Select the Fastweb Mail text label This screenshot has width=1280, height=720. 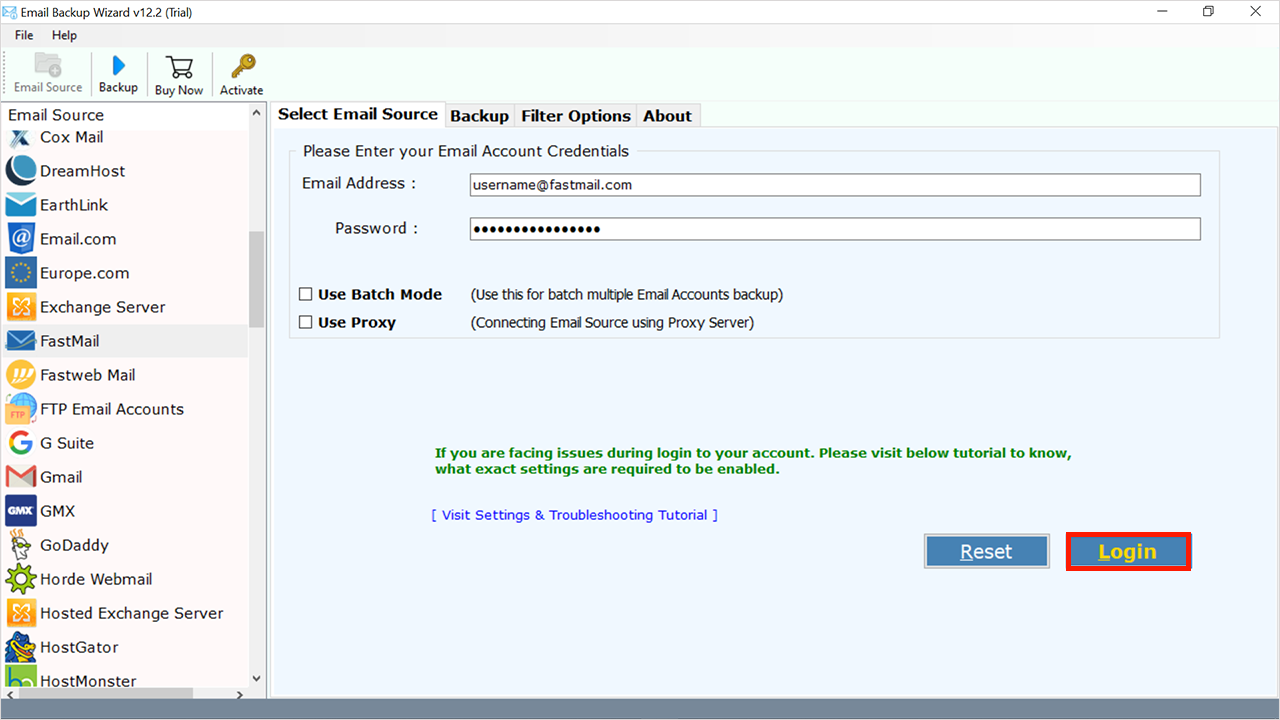(x=88, y=375)
